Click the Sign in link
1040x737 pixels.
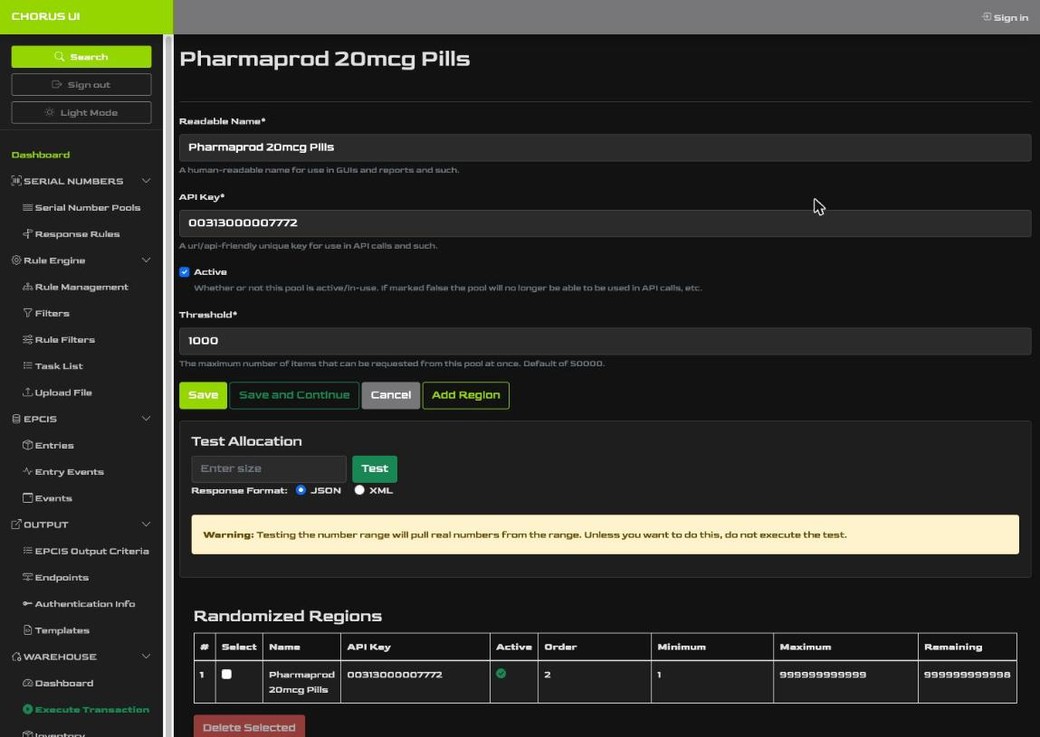(x=1005, y=17)
